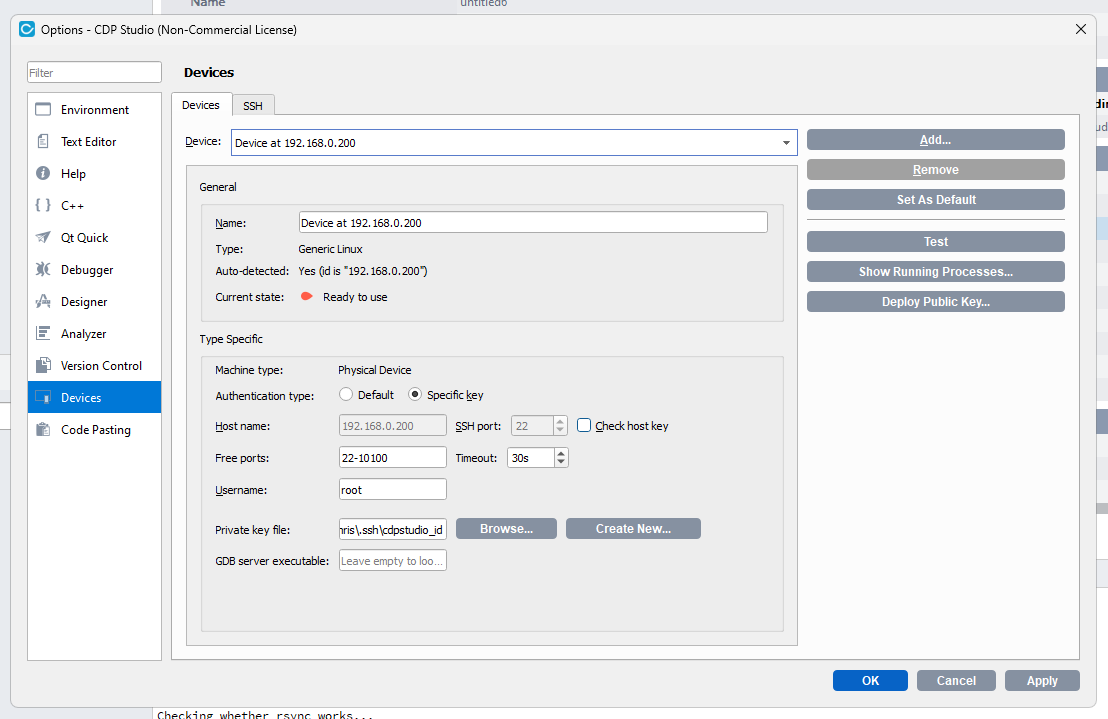
Task: Click the Add... device button
Action: [x=936, y=140]
